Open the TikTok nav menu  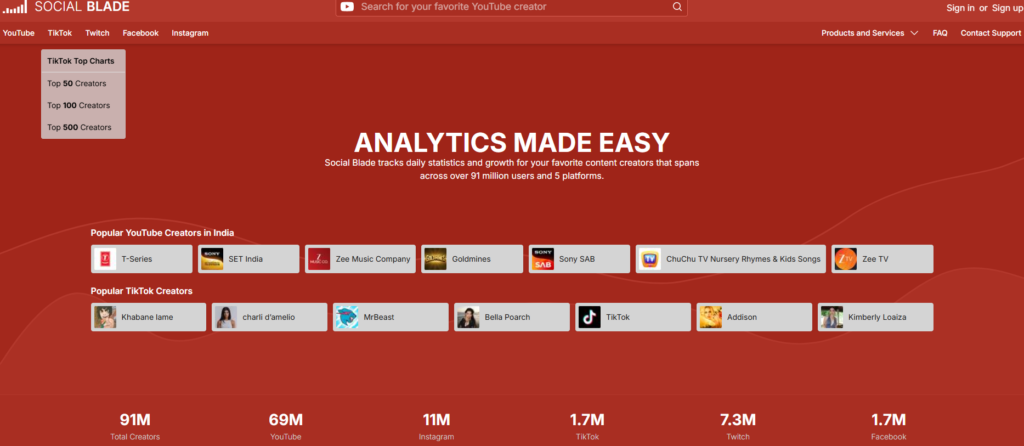(59, 33)
